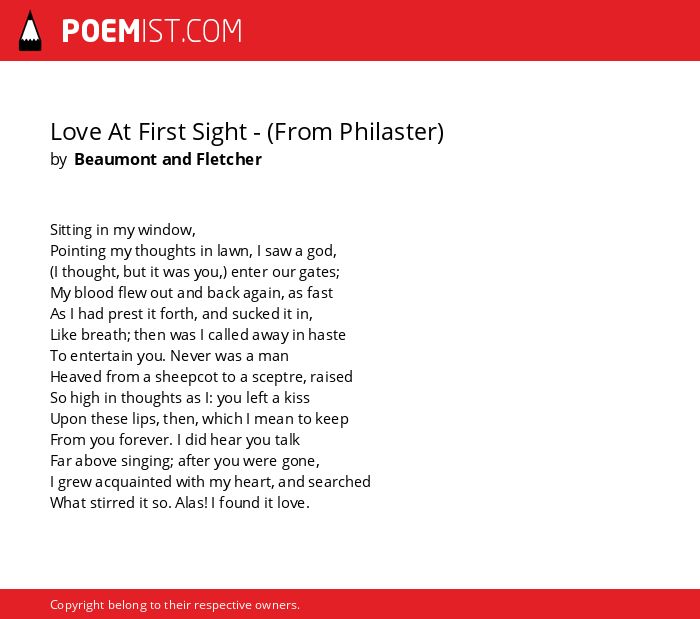Screen dimensions: 700x619
Task: Click the line "So high in thoughts as I"
Action: pyautogui.click(x=180, y=398)
